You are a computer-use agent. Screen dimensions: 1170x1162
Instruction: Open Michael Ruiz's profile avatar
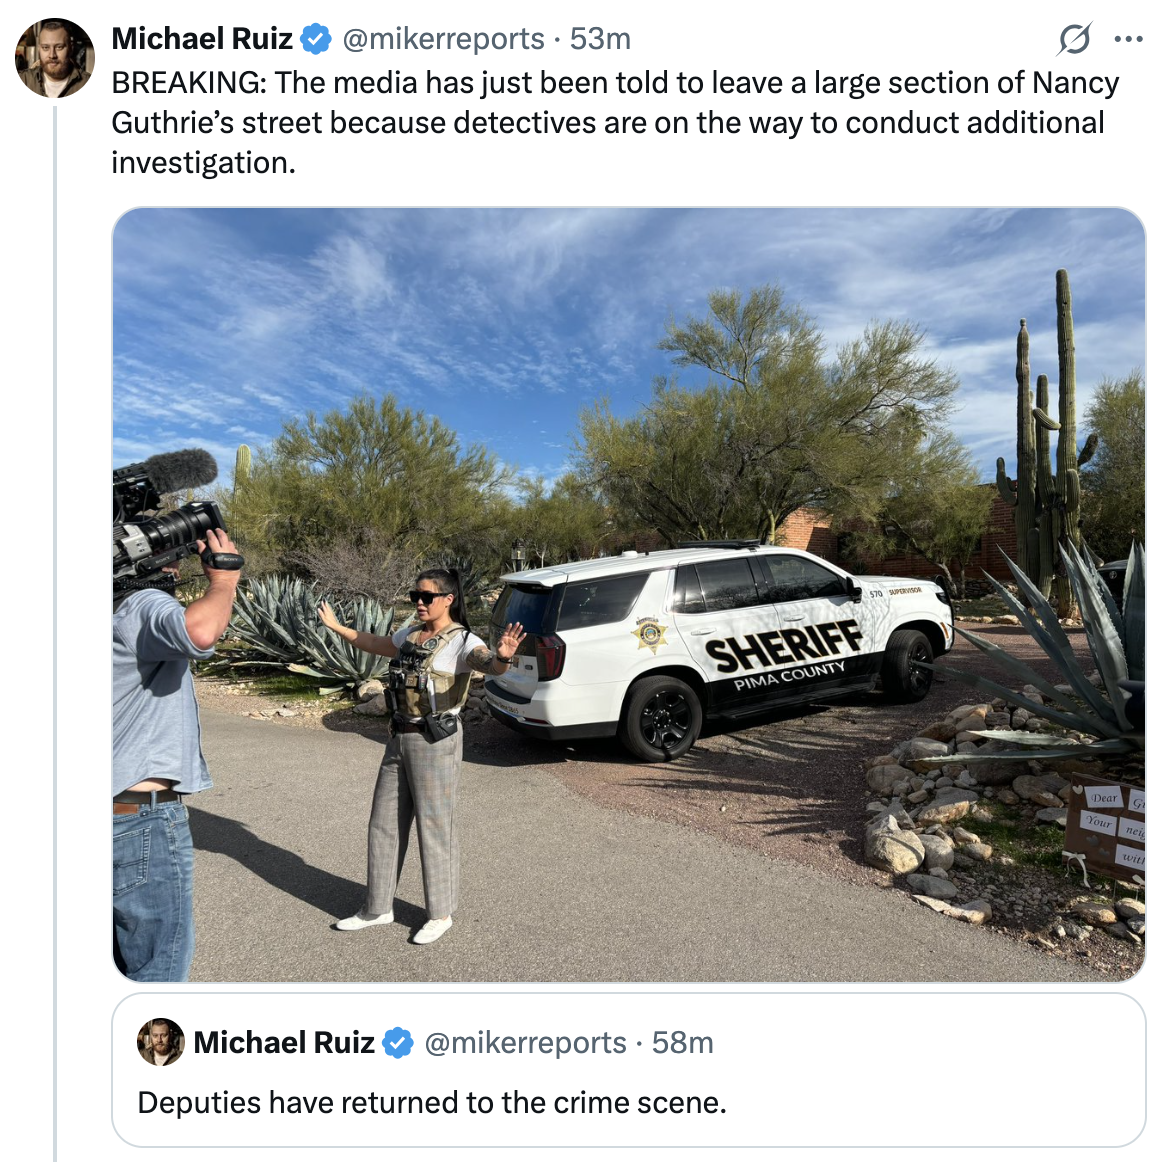tap(54, 58)
